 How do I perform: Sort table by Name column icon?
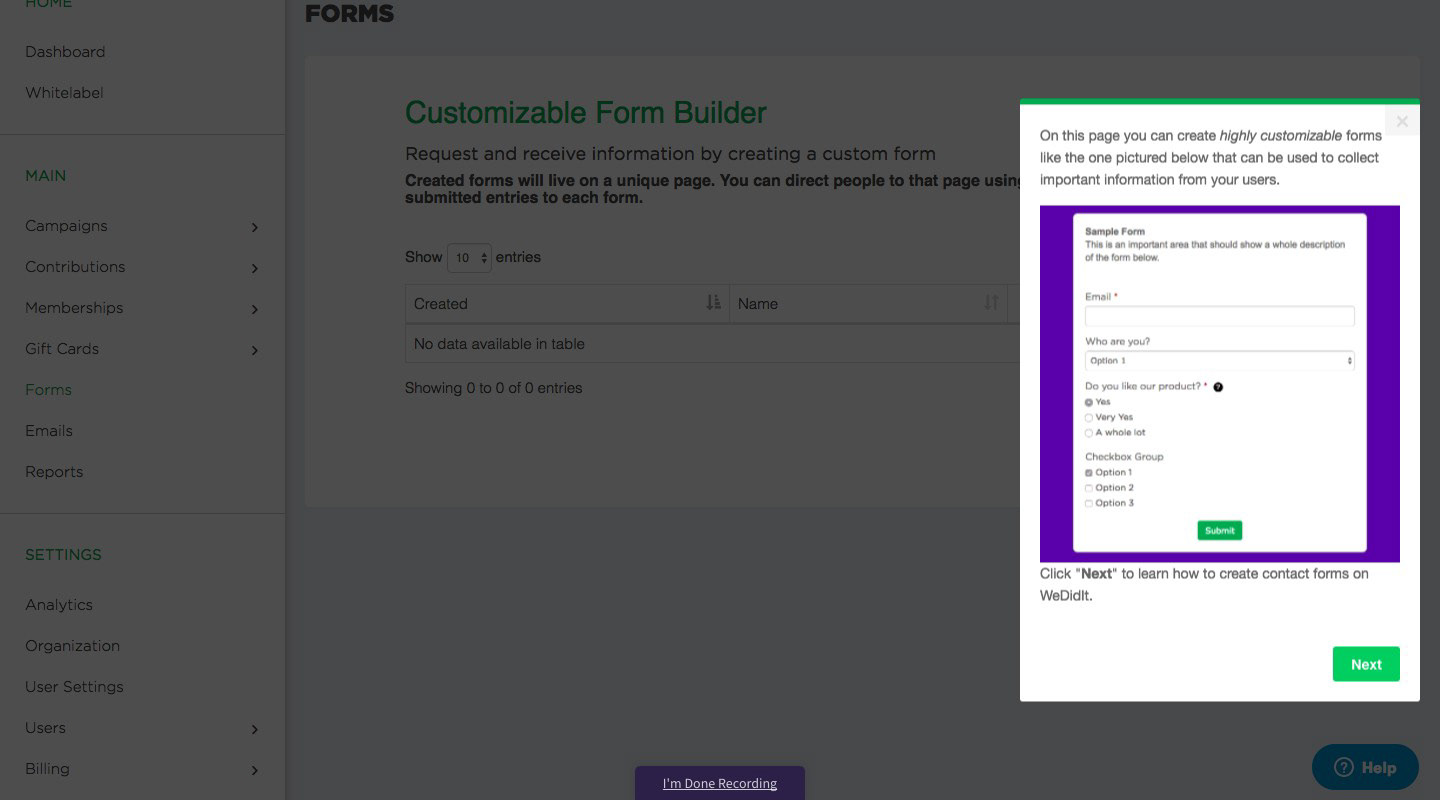point(991,302)
